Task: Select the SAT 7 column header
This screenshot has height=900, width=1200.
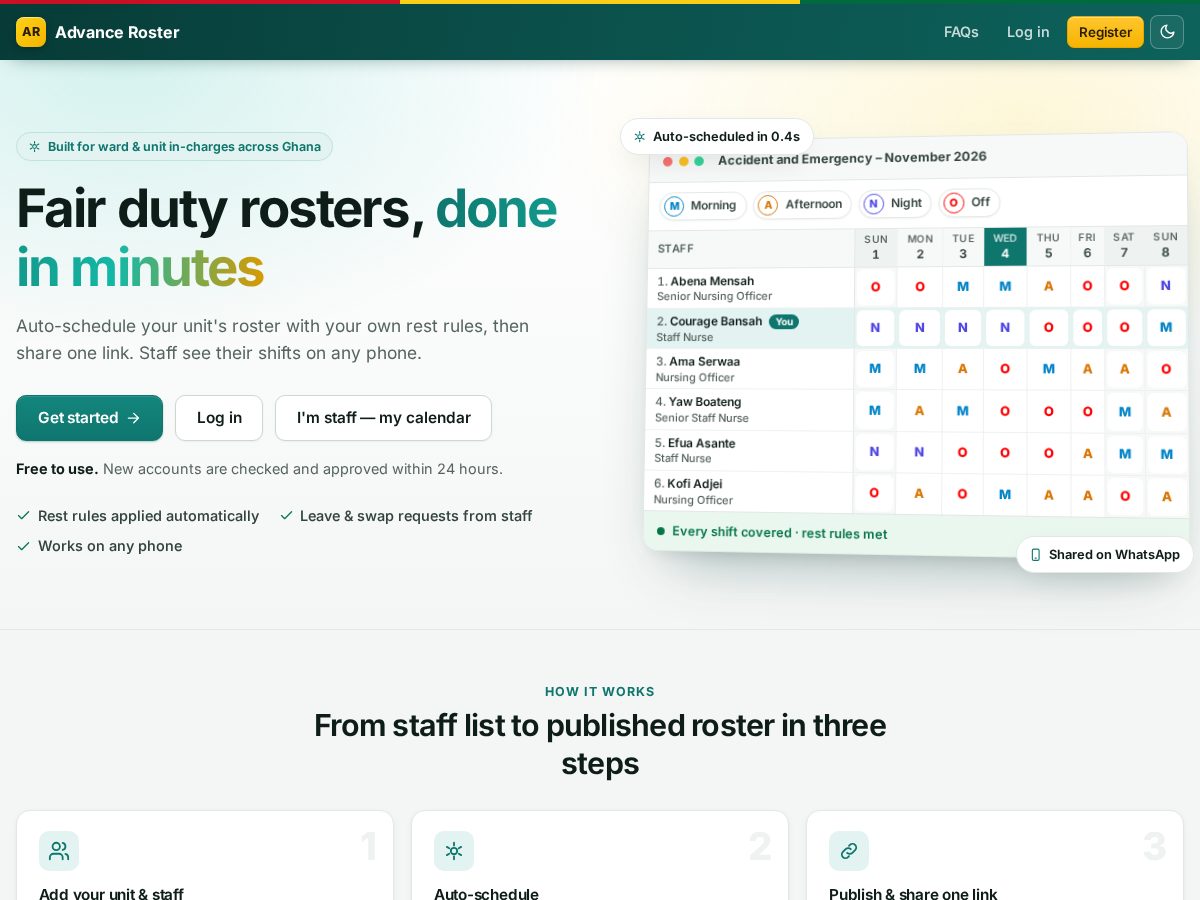Action: click(1124, 245)
